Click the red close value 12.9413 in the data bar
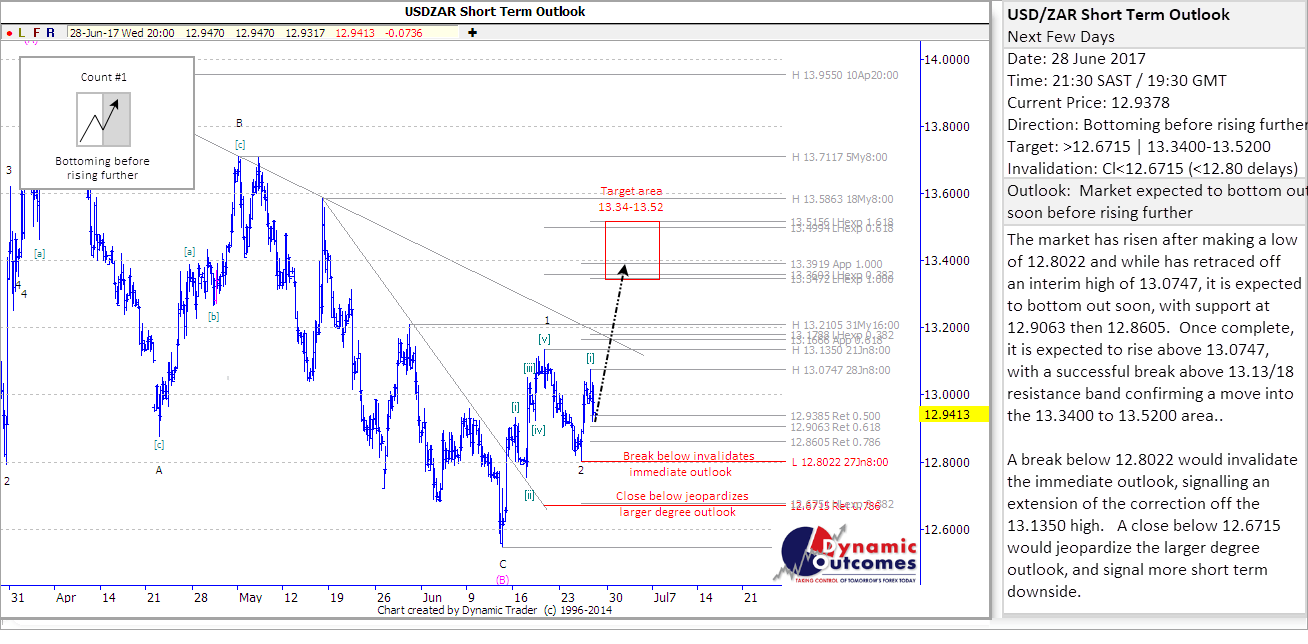The image size is (1308, 644). 355,33
